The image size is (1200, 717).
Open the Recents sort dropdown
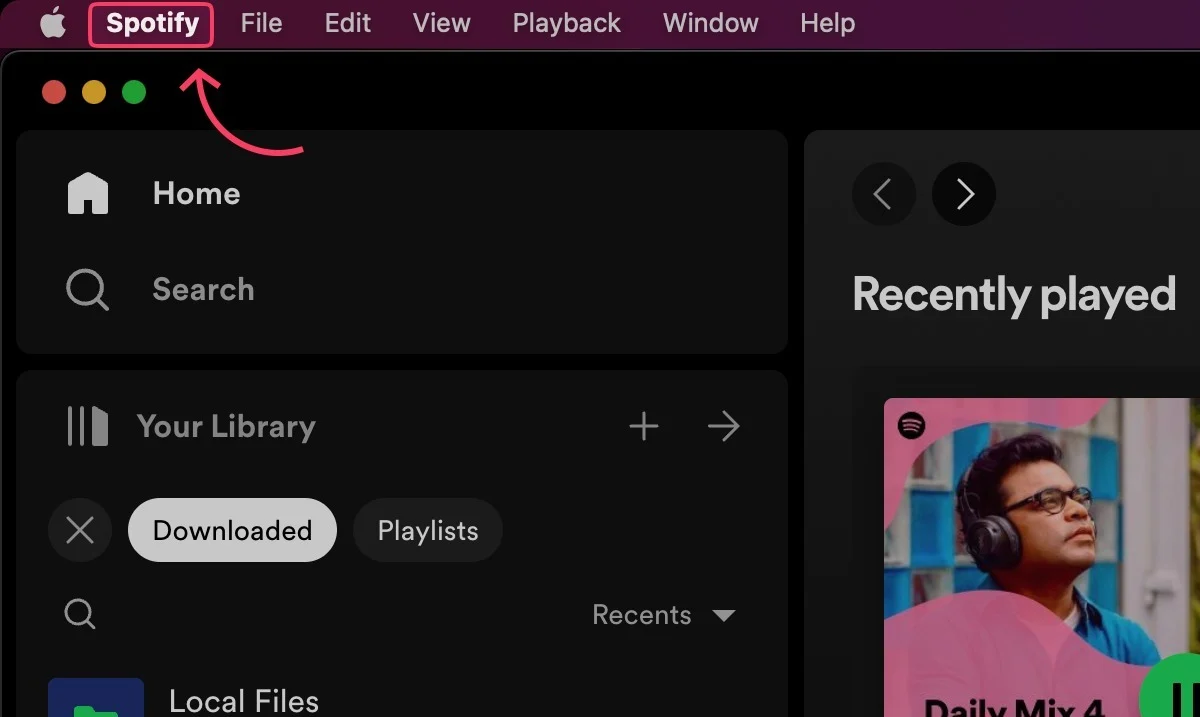click(664, 615)
